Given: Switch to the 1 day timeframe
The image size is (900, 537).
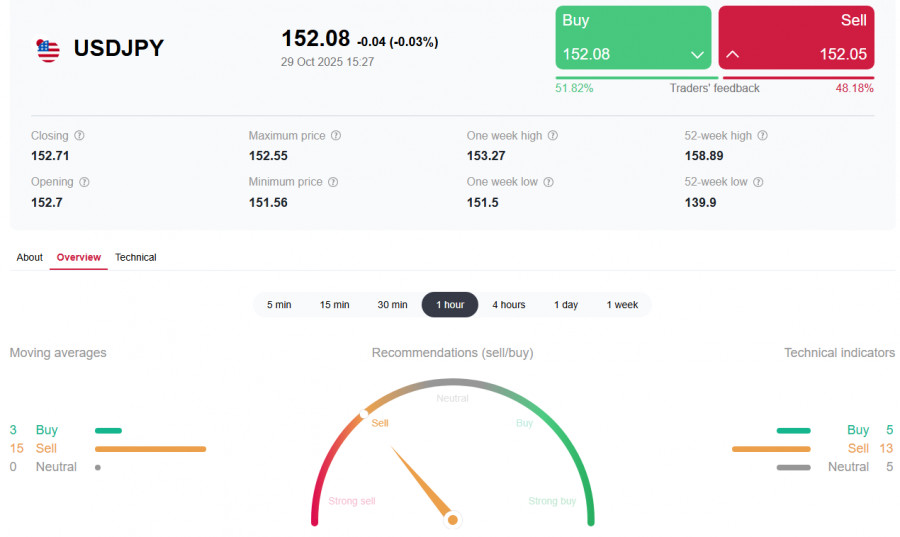Looking at the screenshot, I should [x=566, y=305].
